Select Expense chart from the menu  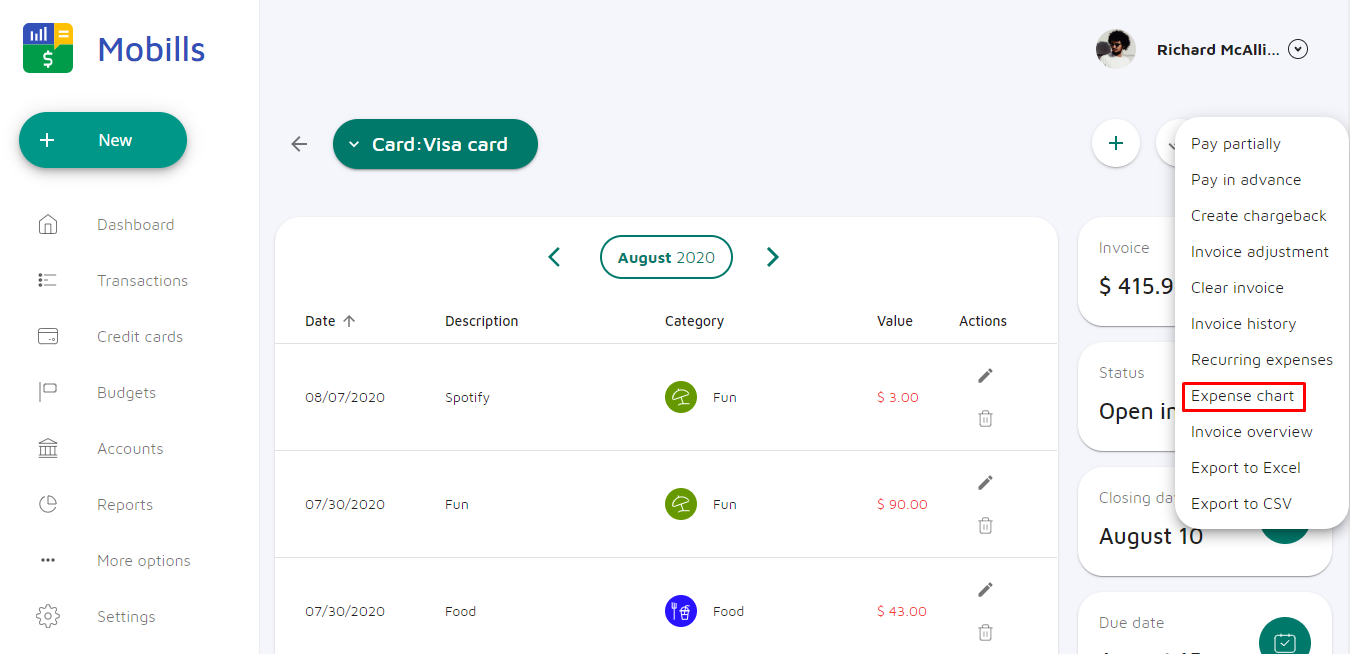click(x=1243, y=396)
